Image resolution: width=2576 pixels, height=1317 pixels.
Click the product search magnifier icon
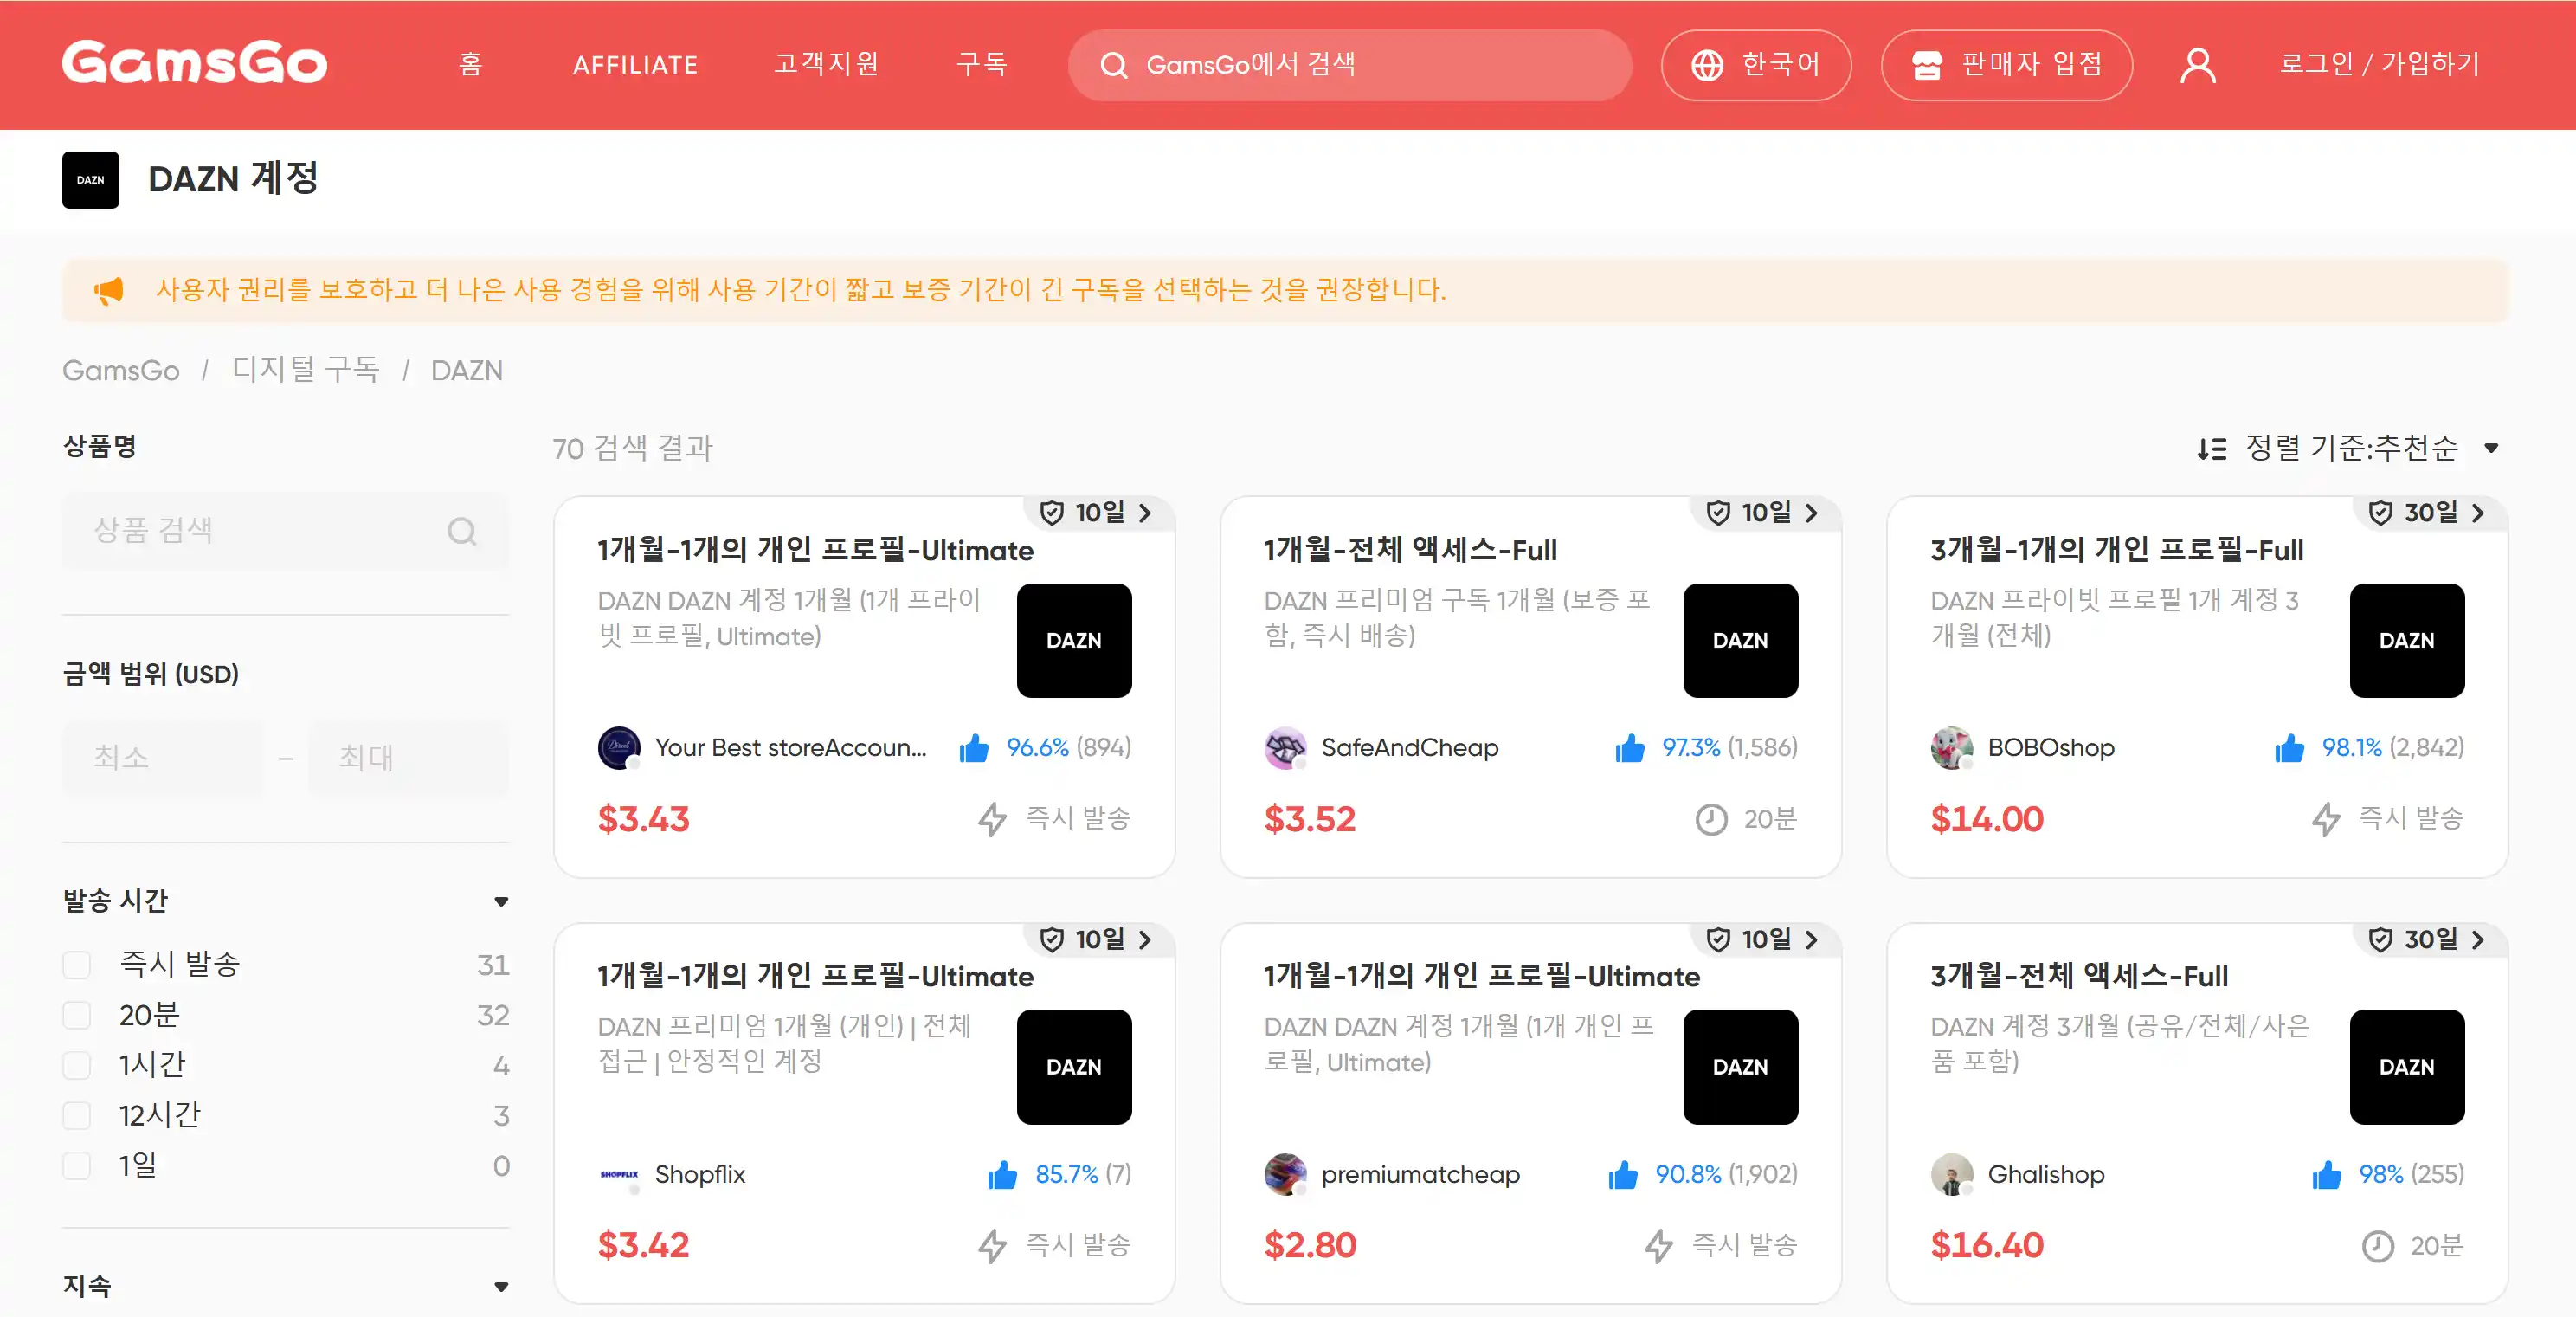click(461, 531)
